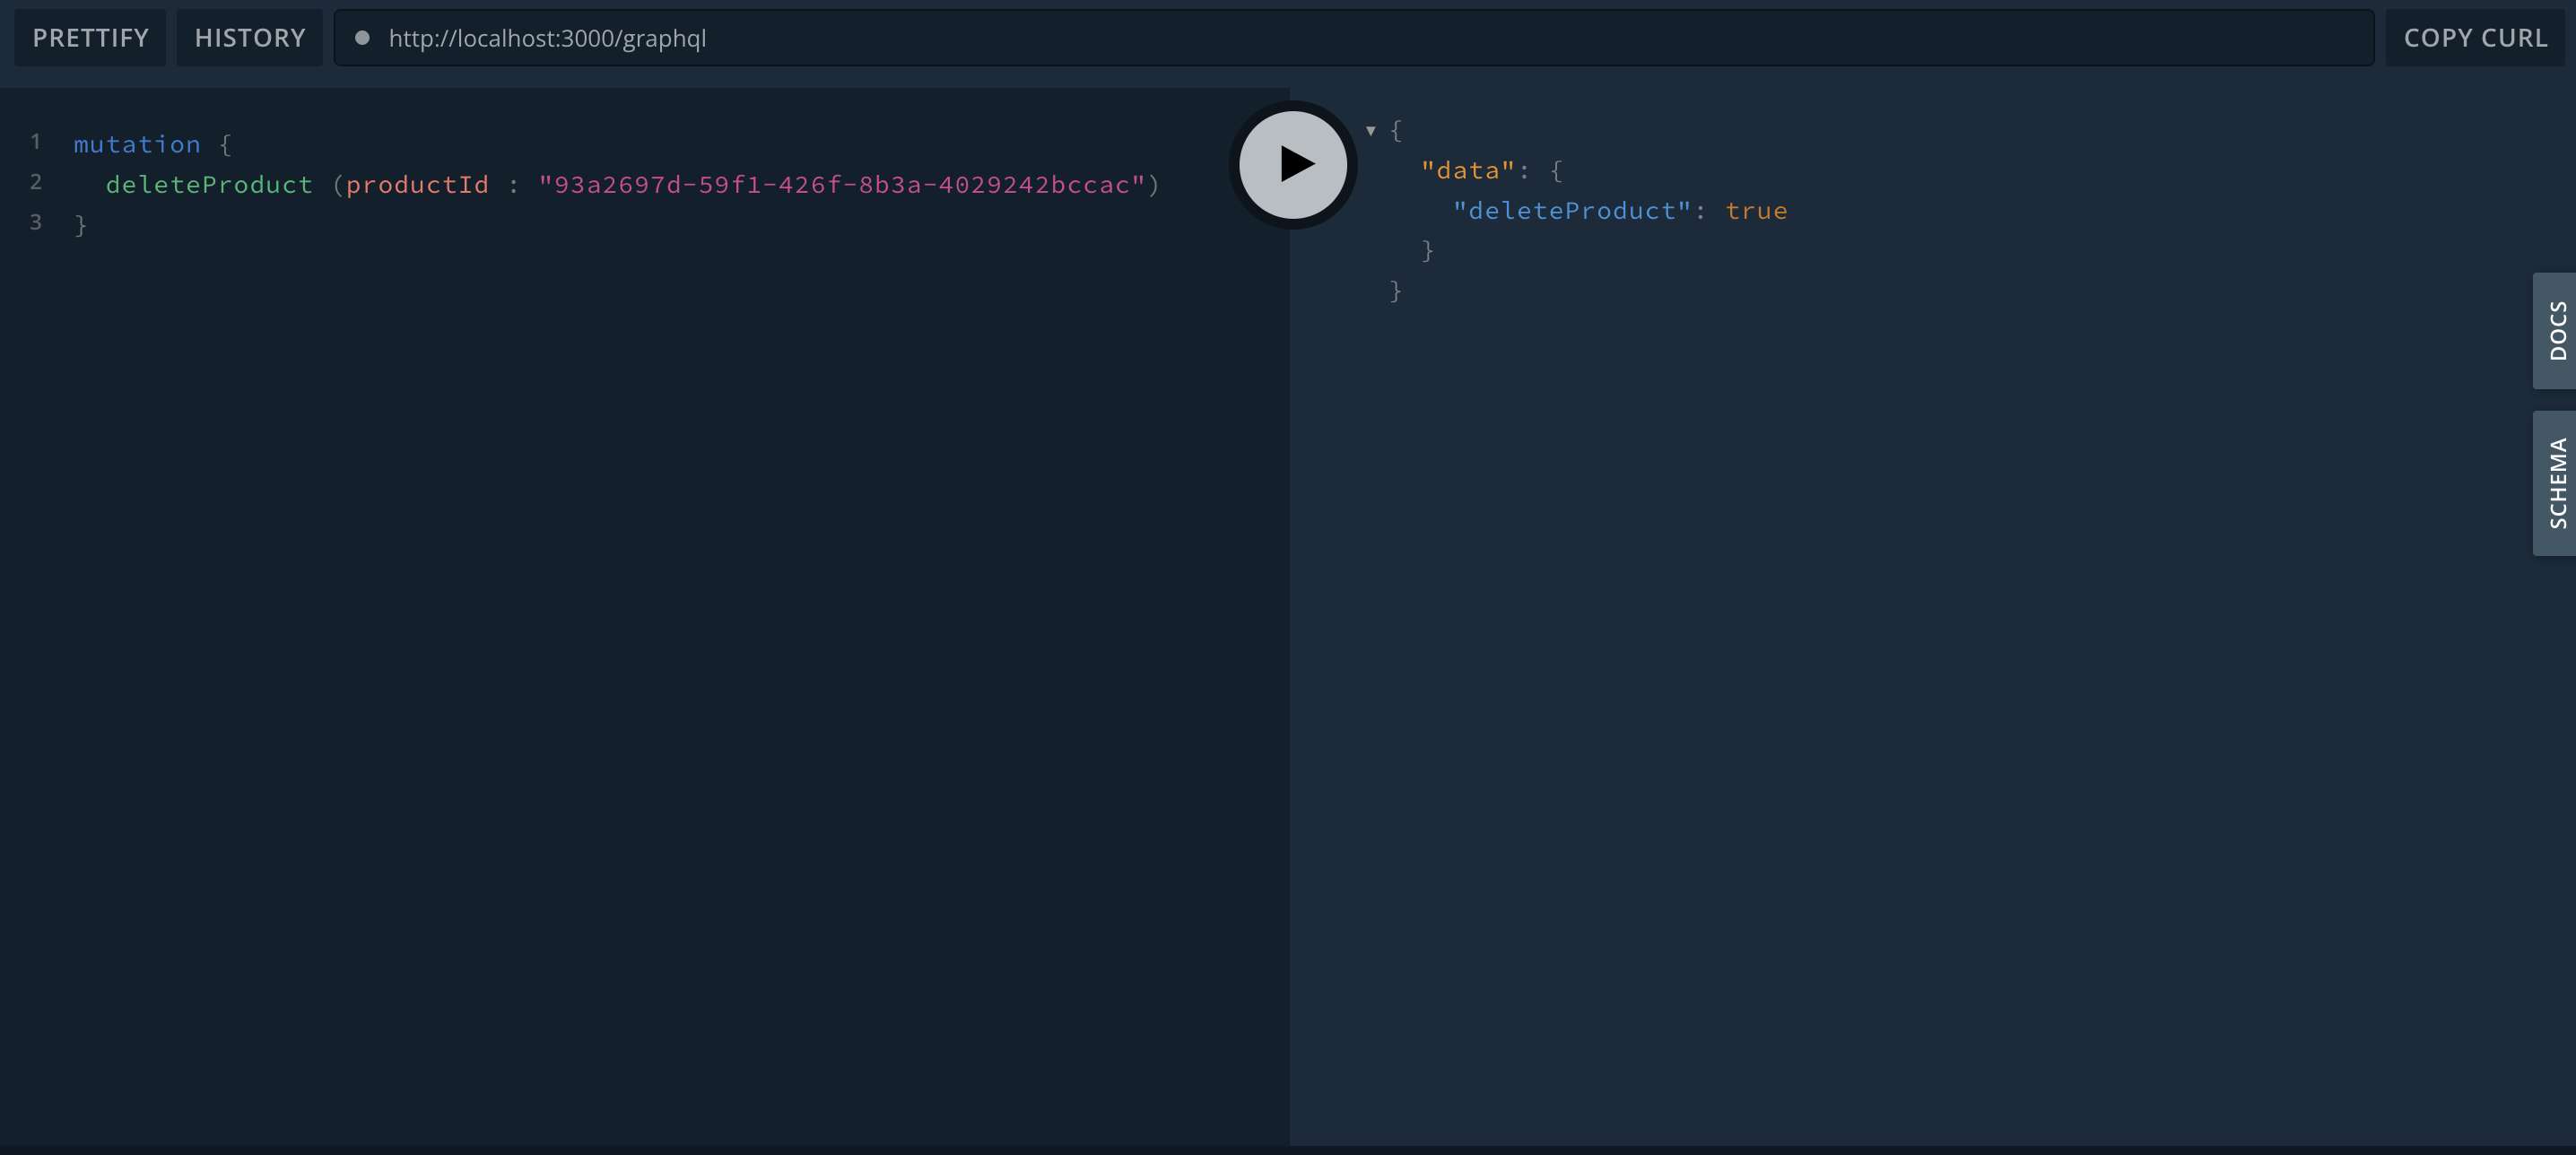Click line number 1 in the gutter

[36, 142]
